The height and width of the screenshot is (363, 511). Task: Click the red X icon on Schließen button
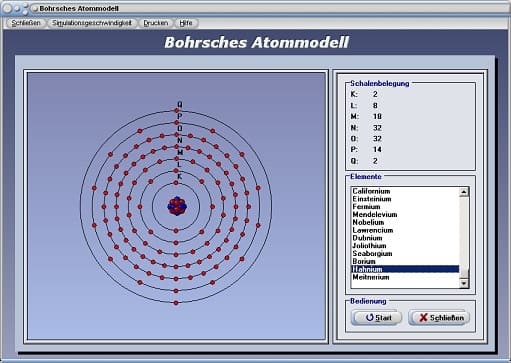[423, 318]
